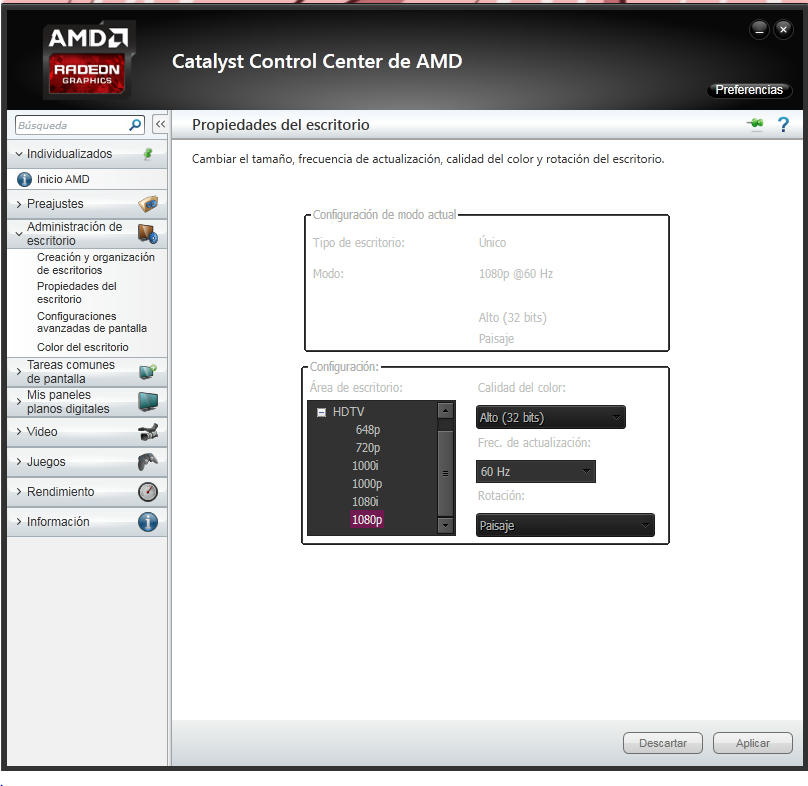Click the AMD Radeon Graphics logo
This screenshot has width=808, height=786.
click(x=88, y=59)
